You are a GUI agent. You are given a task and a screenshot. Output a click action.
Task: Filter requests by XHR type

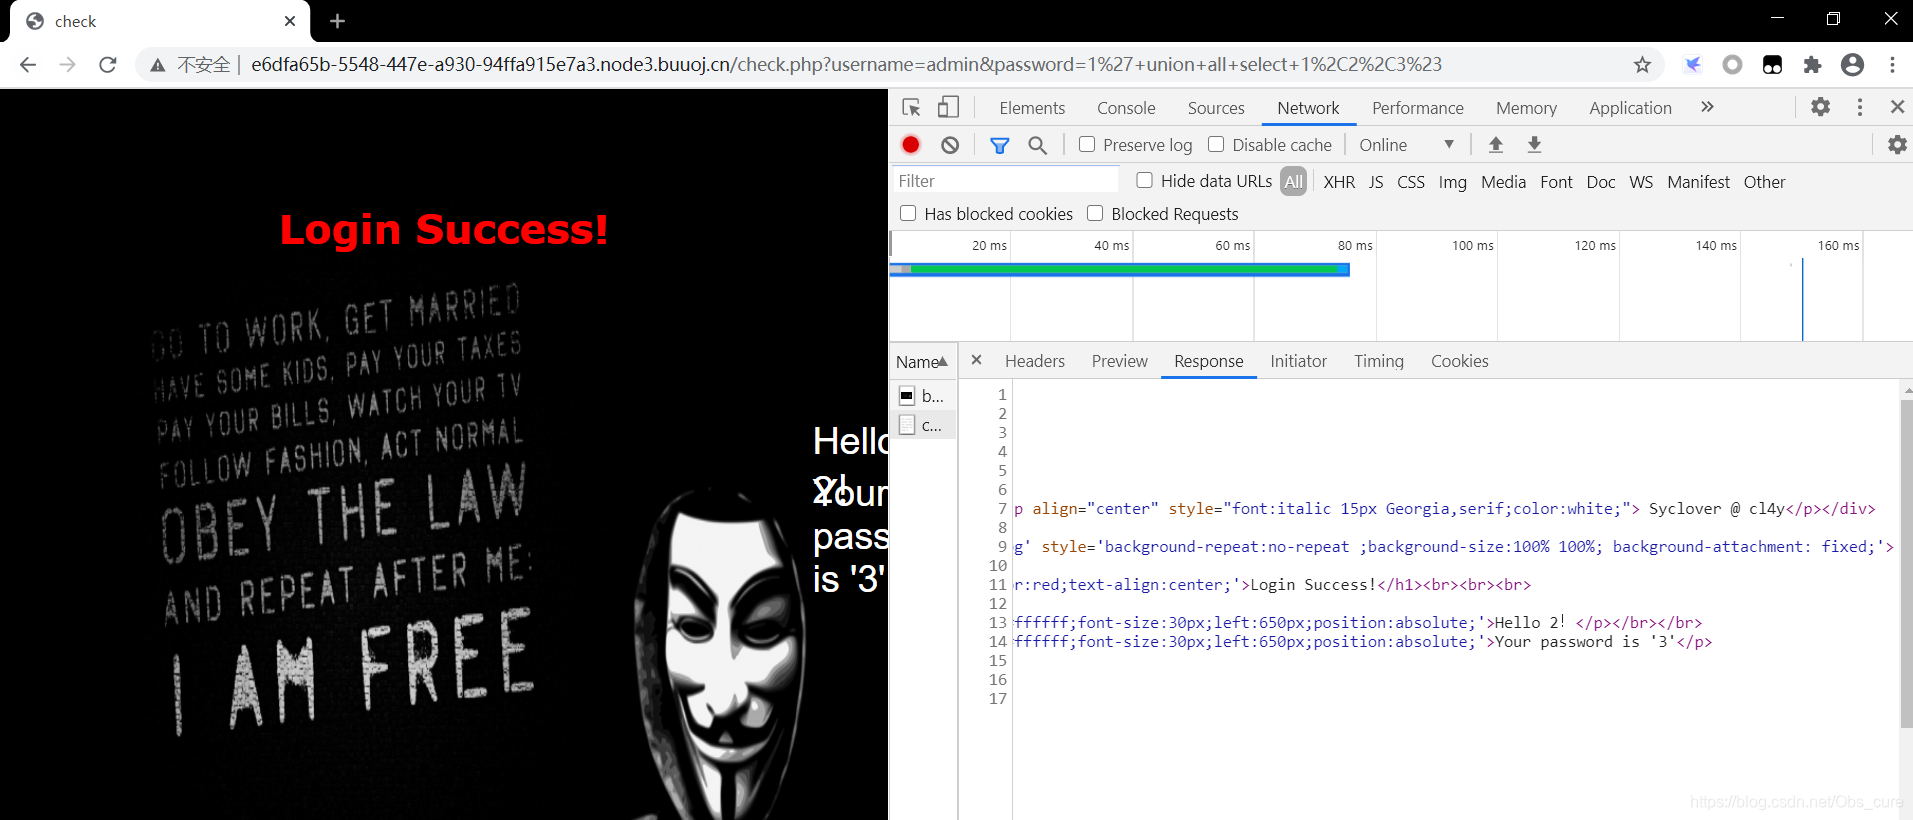tap(1339, 182)
